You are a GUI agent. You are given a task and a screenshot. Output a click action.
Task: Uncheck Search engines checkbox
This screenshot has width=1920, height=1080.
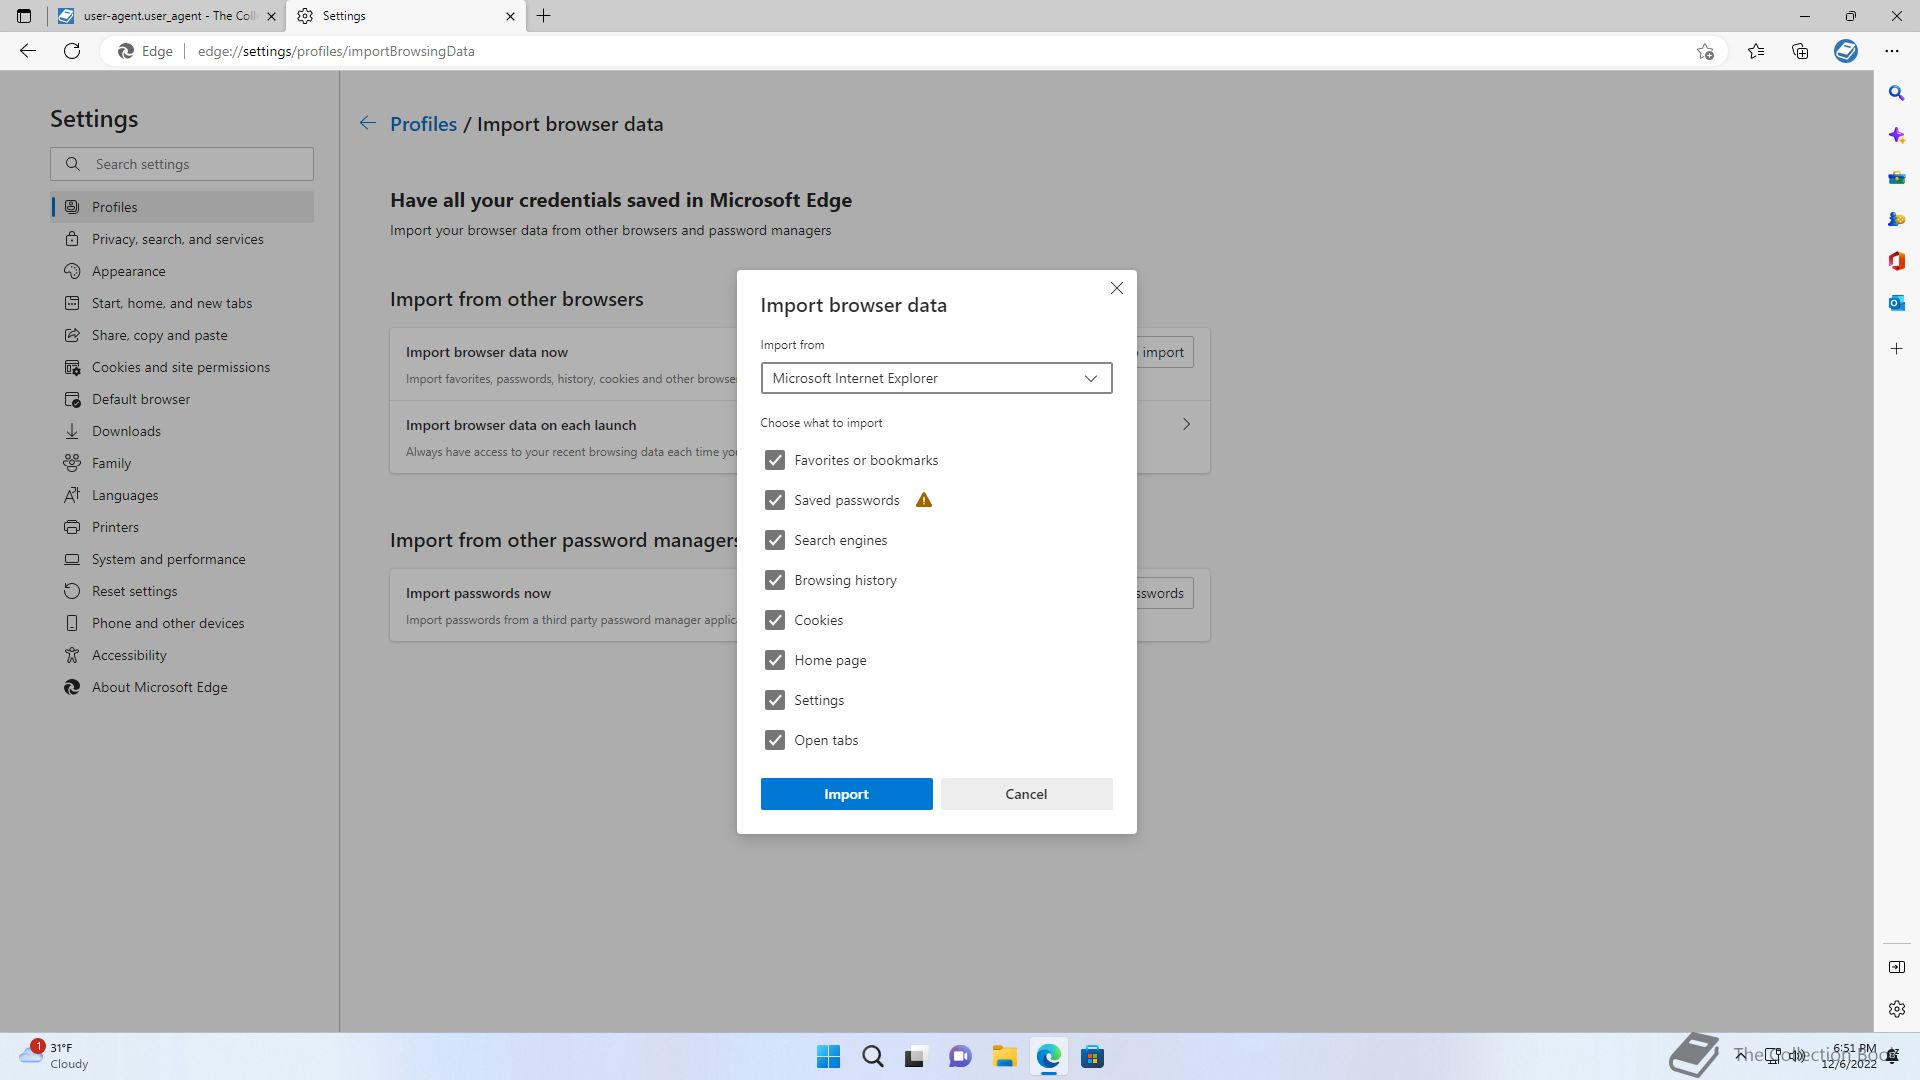pyautogui.click(x=775, y=540)
